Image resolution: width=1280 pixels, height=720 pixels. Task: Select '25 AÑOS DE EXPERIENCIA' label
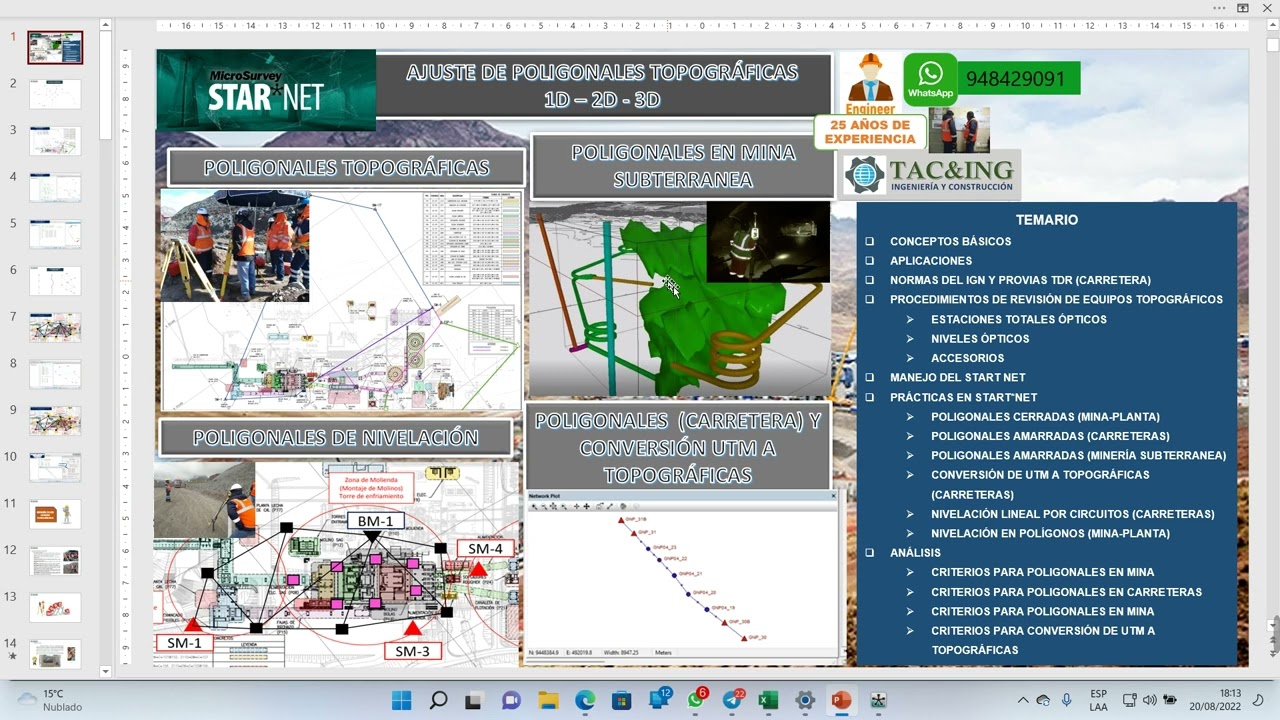(x=870, y=132)
